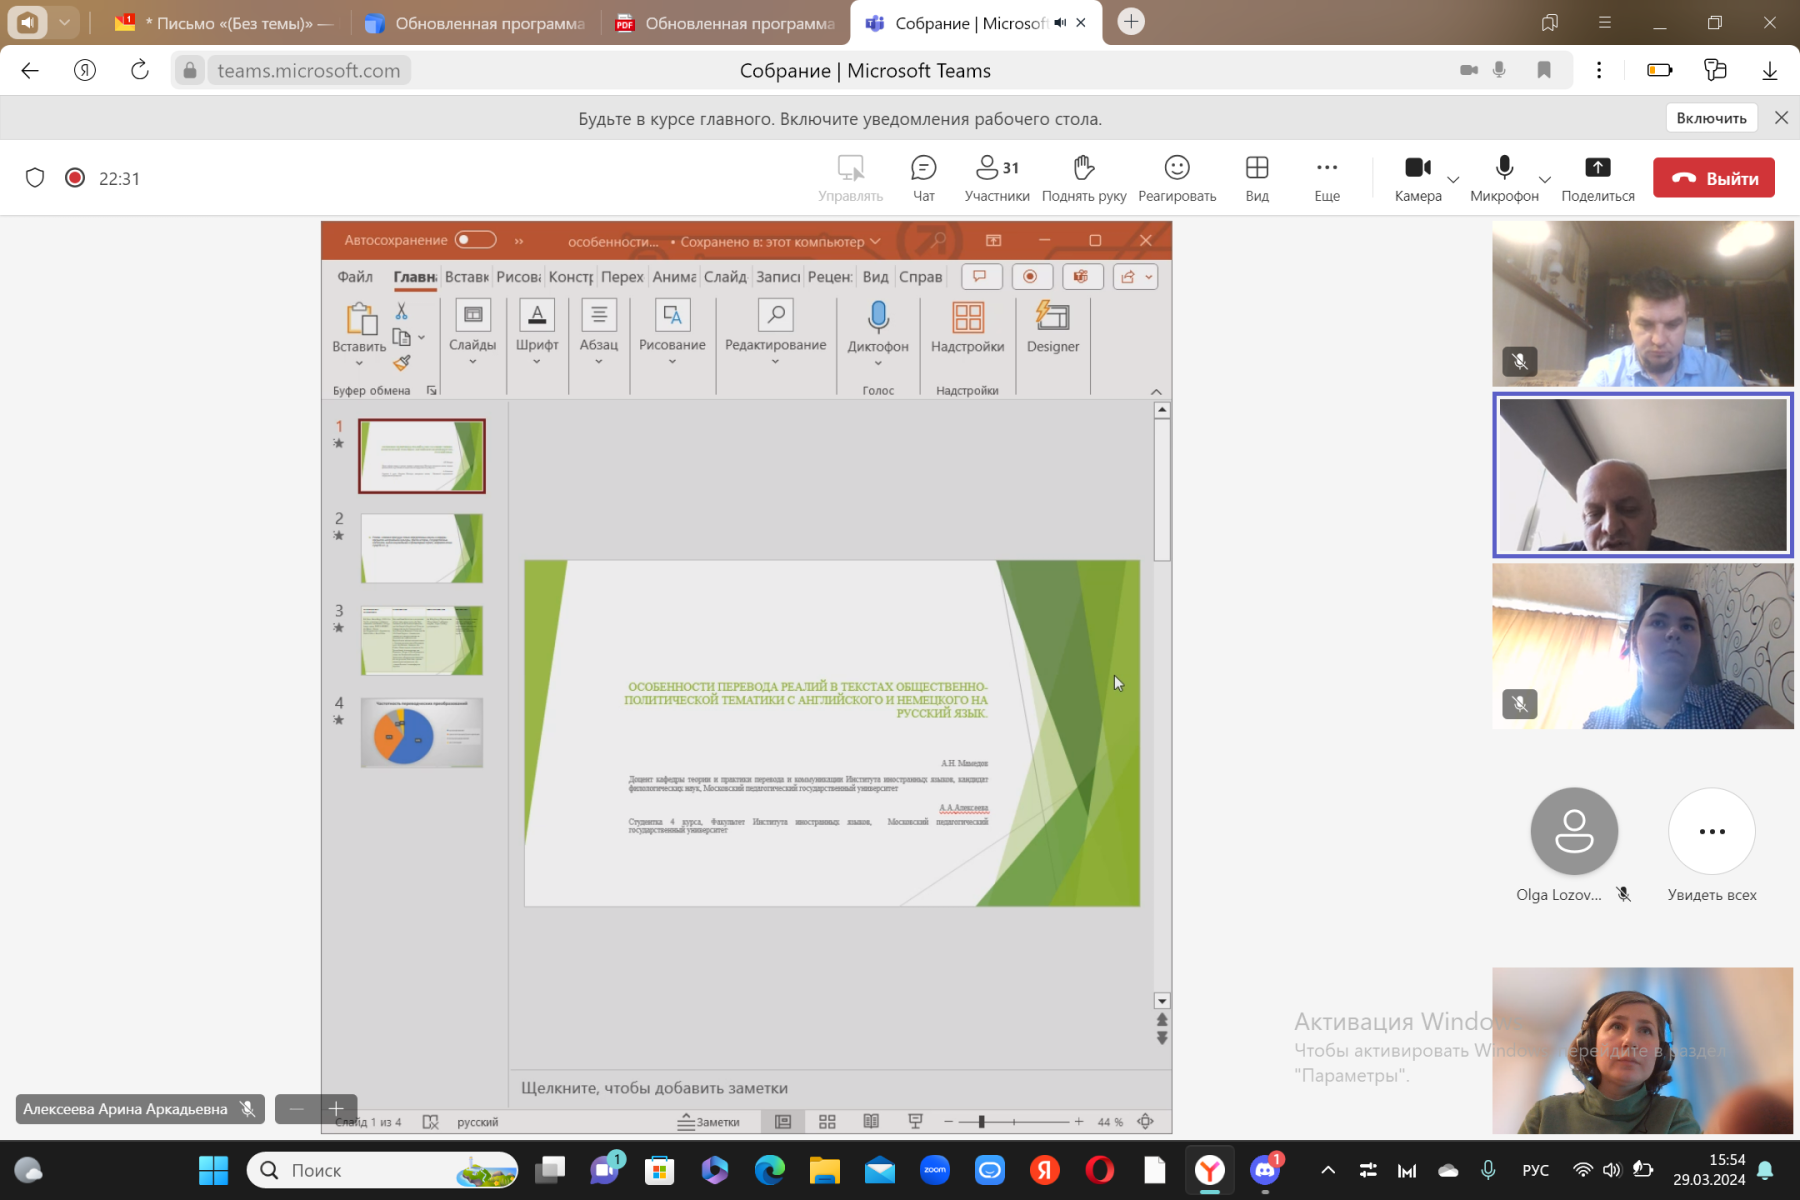Click the Teams shield privacy icon
Viewport: 1800px width, 1200px height.
35,178
